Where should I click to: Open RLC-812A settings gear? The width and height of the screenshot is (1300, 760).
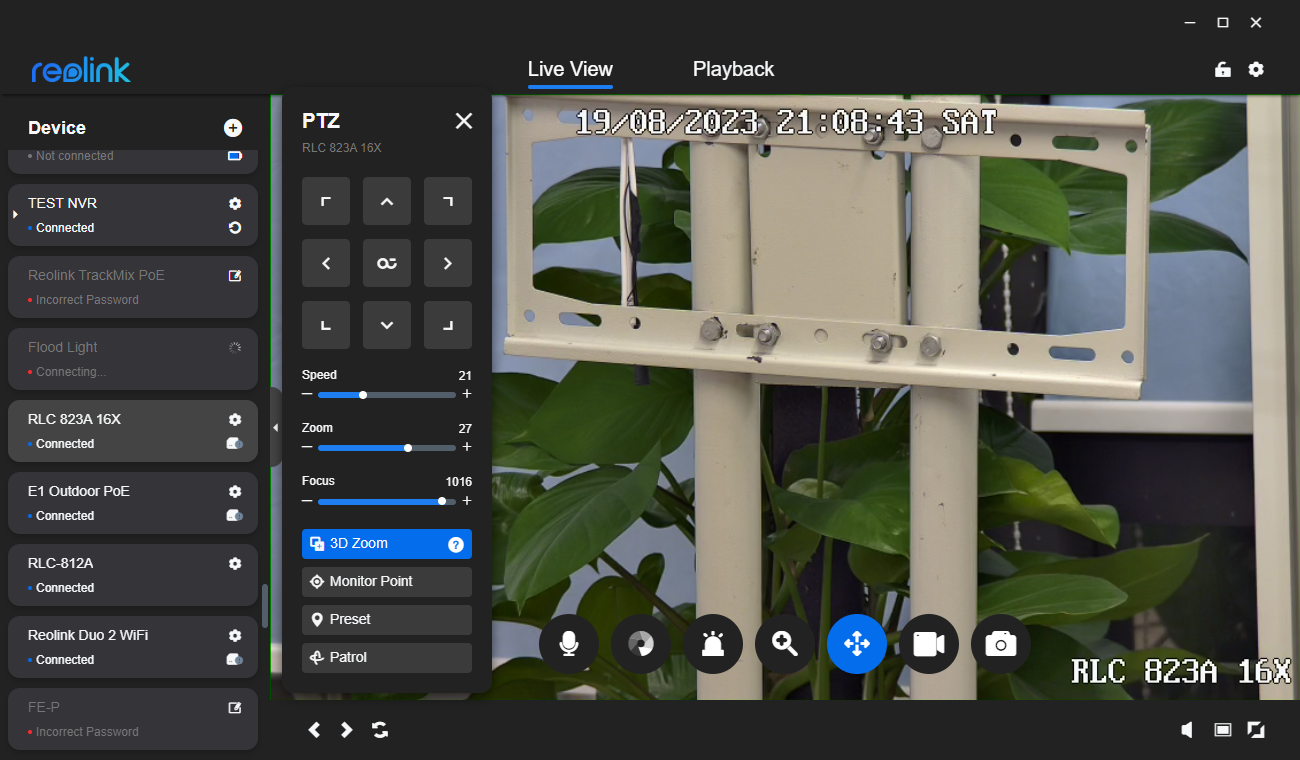tap(235, 563)
